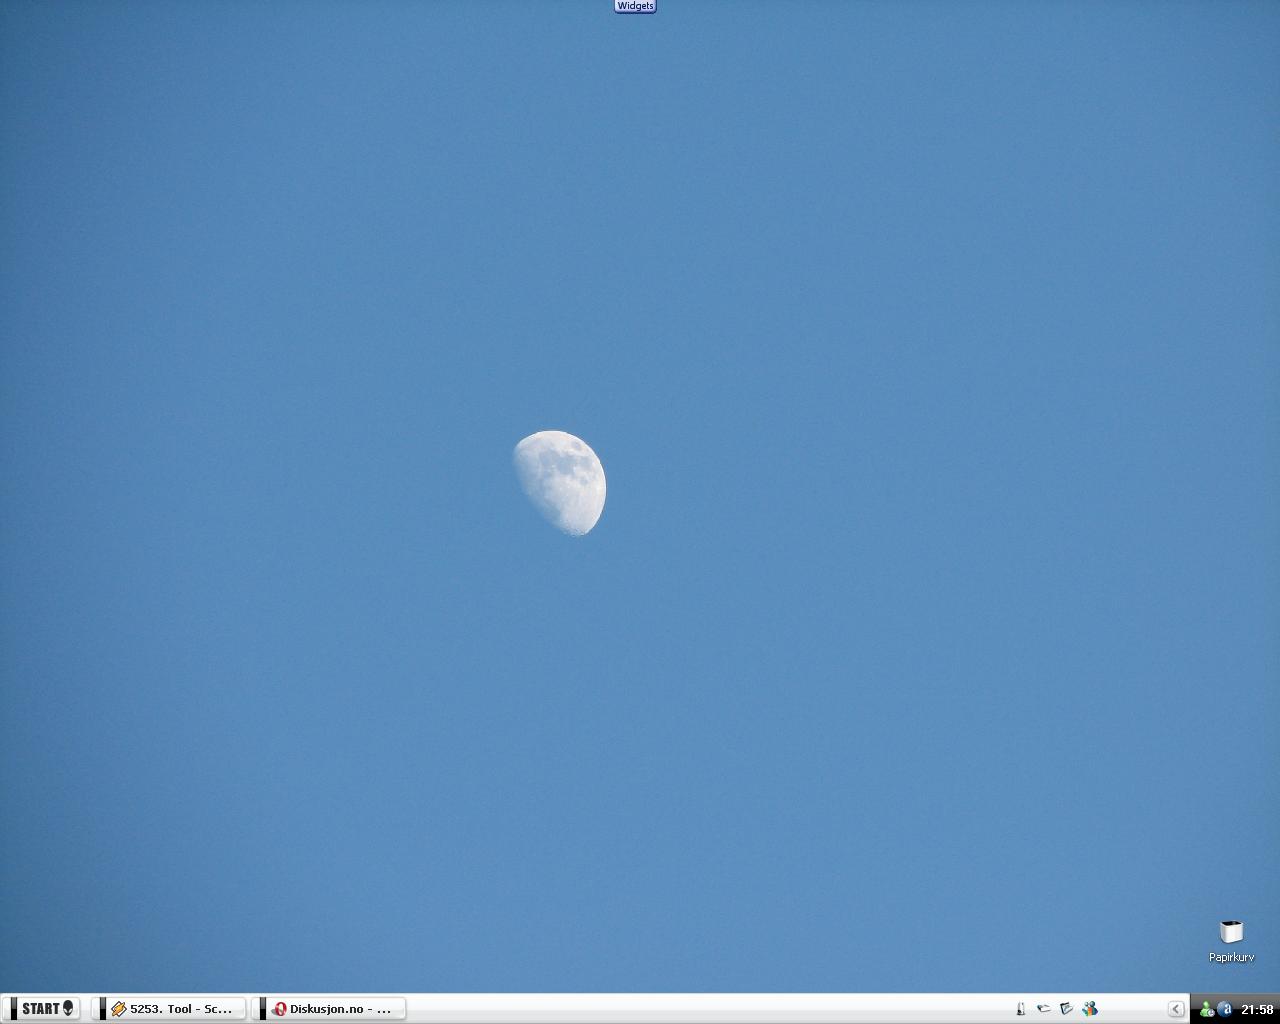This screenshot has height=1024, width=1280.
Task: Click the tower-shaped quick-launch icon
Action: pos(1020,1009)
